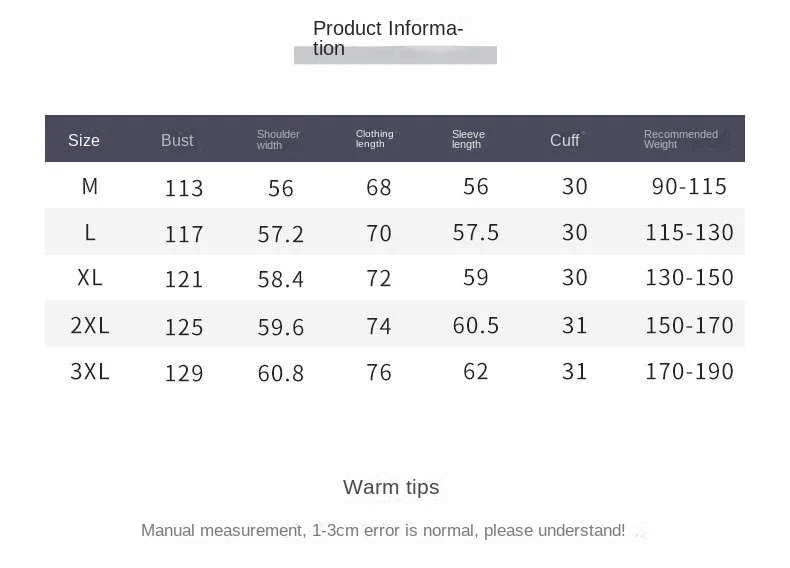This screenshot has height=568, width=790.
Task: Select the Clothing length header
Action: [374, 139]
